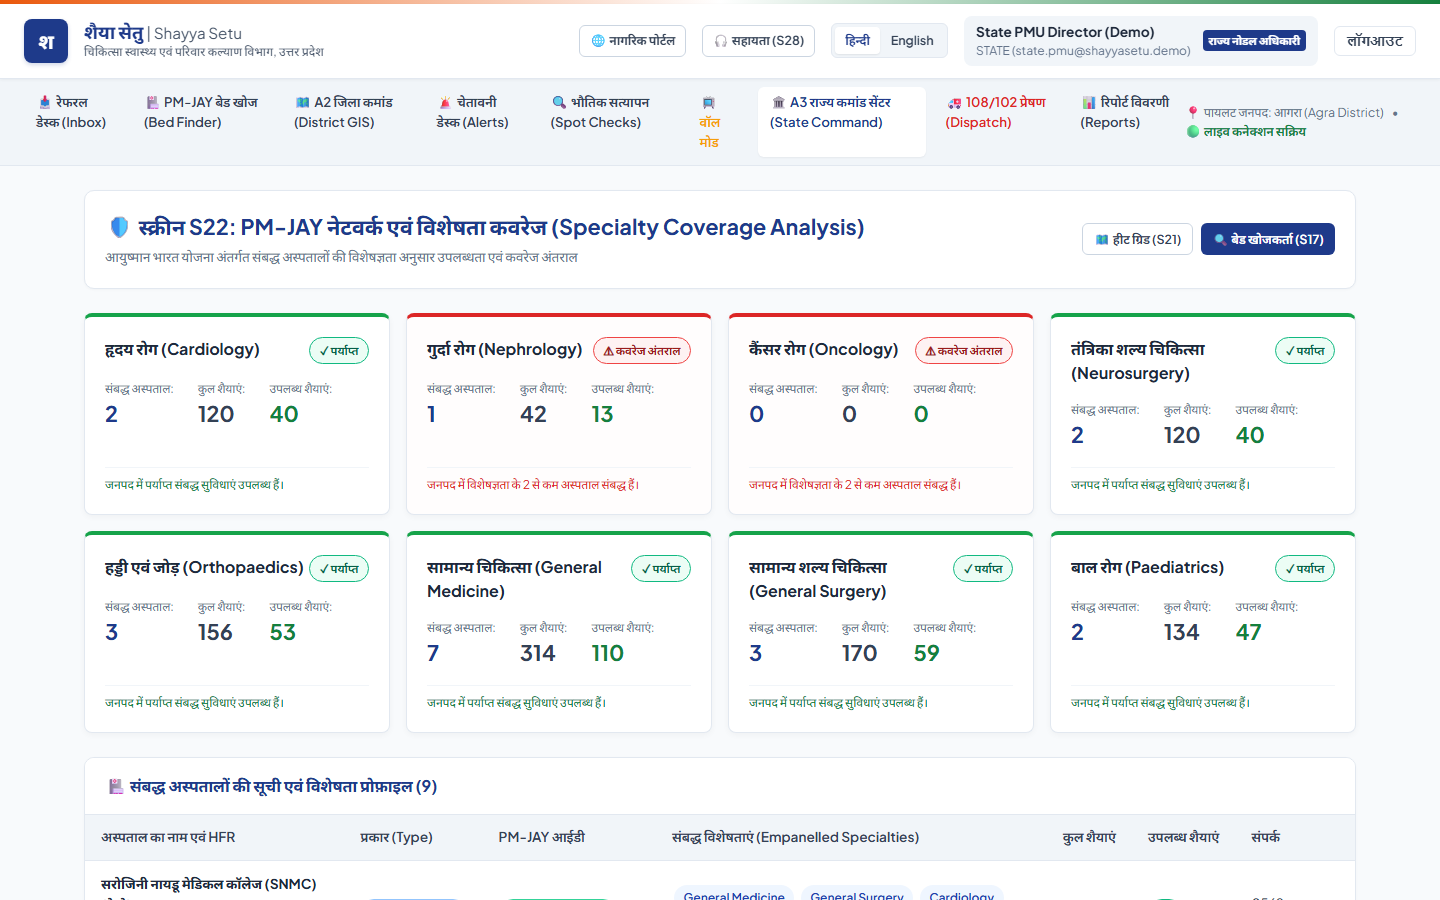Select the A3 State Command tab
The height and width of the screenshot is (900, 1440).
tap(841, 121)
